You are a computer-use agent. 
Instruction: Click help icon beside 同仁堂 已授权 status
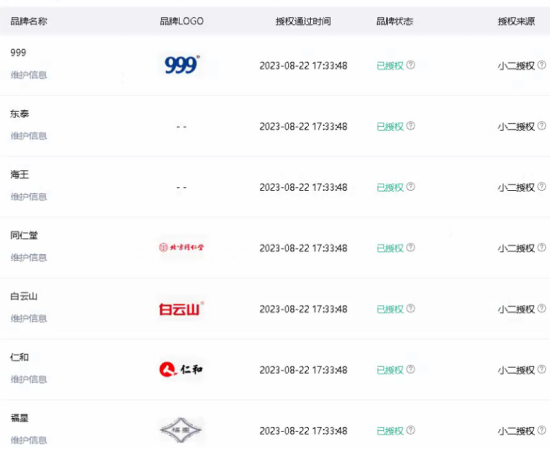point(411,247)
